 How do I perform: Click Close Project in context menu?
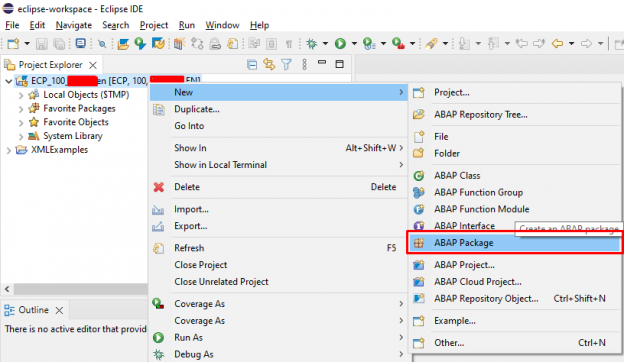[279, 265]
